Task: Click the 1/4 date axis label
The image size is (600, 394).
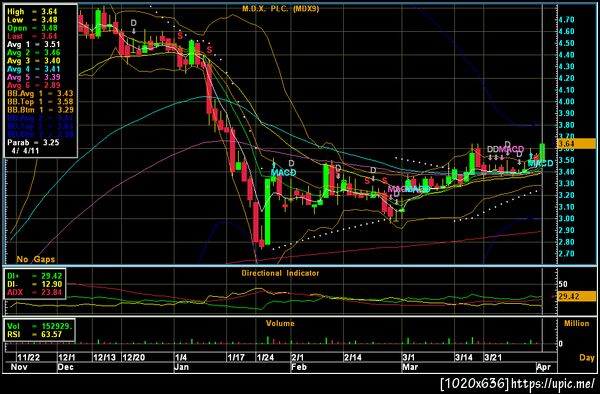Action: pos(181,358)
